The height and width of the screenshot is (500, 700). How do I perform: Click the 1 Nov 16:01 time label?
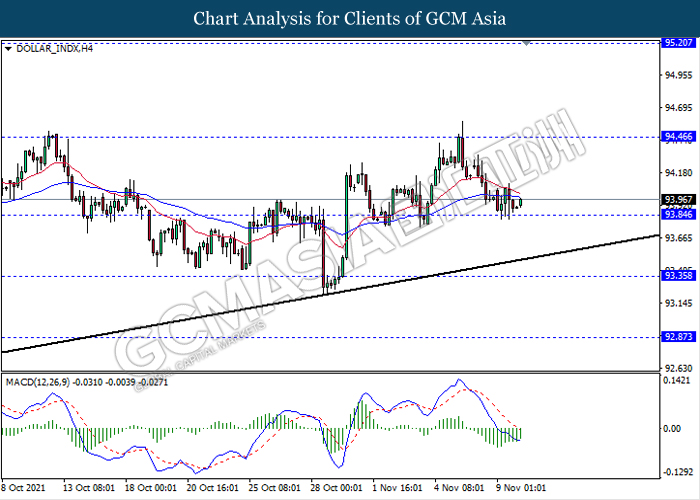(397, 488)
